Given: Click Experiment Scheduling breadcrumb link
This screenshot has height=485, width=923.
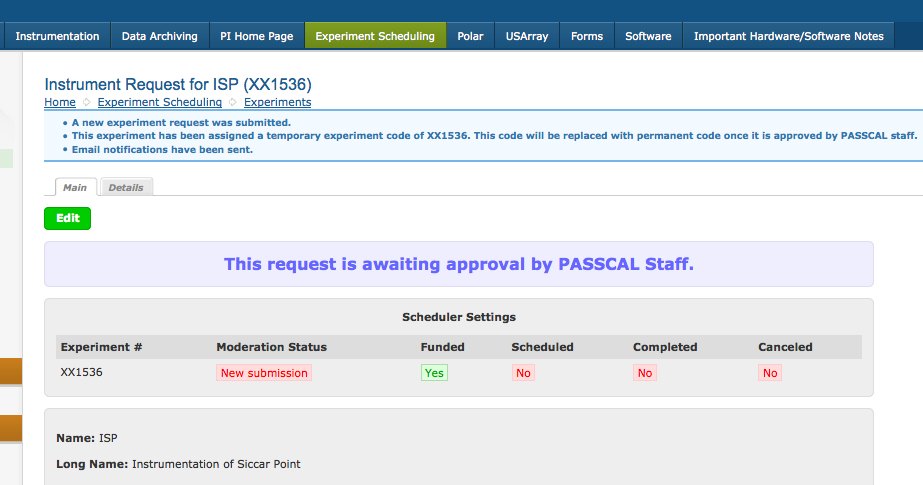Looking at the screenshot, I should pos(159,102).
